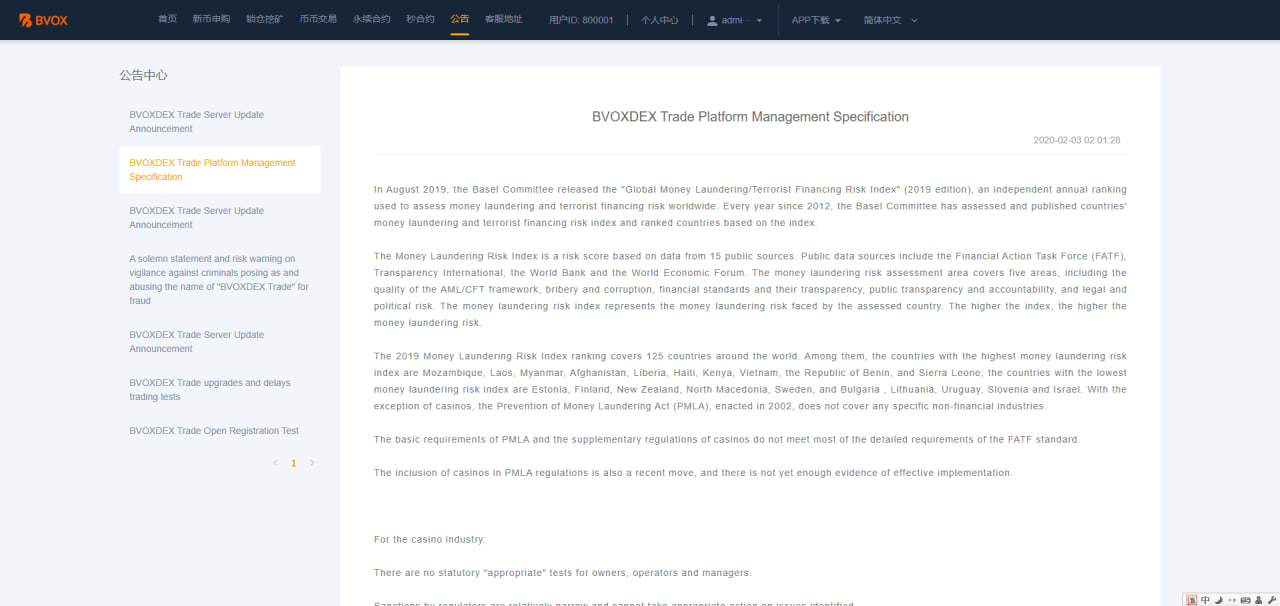
Task: Expand the admin account dropdown
Action: (735, 20)
